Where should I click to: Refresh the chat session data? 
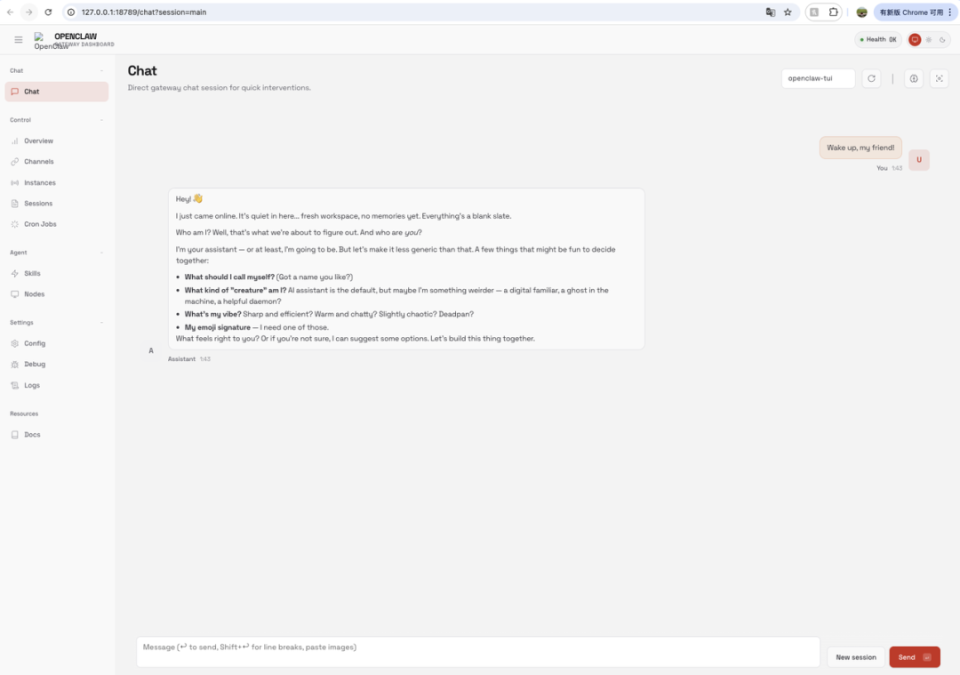point(871,78)
